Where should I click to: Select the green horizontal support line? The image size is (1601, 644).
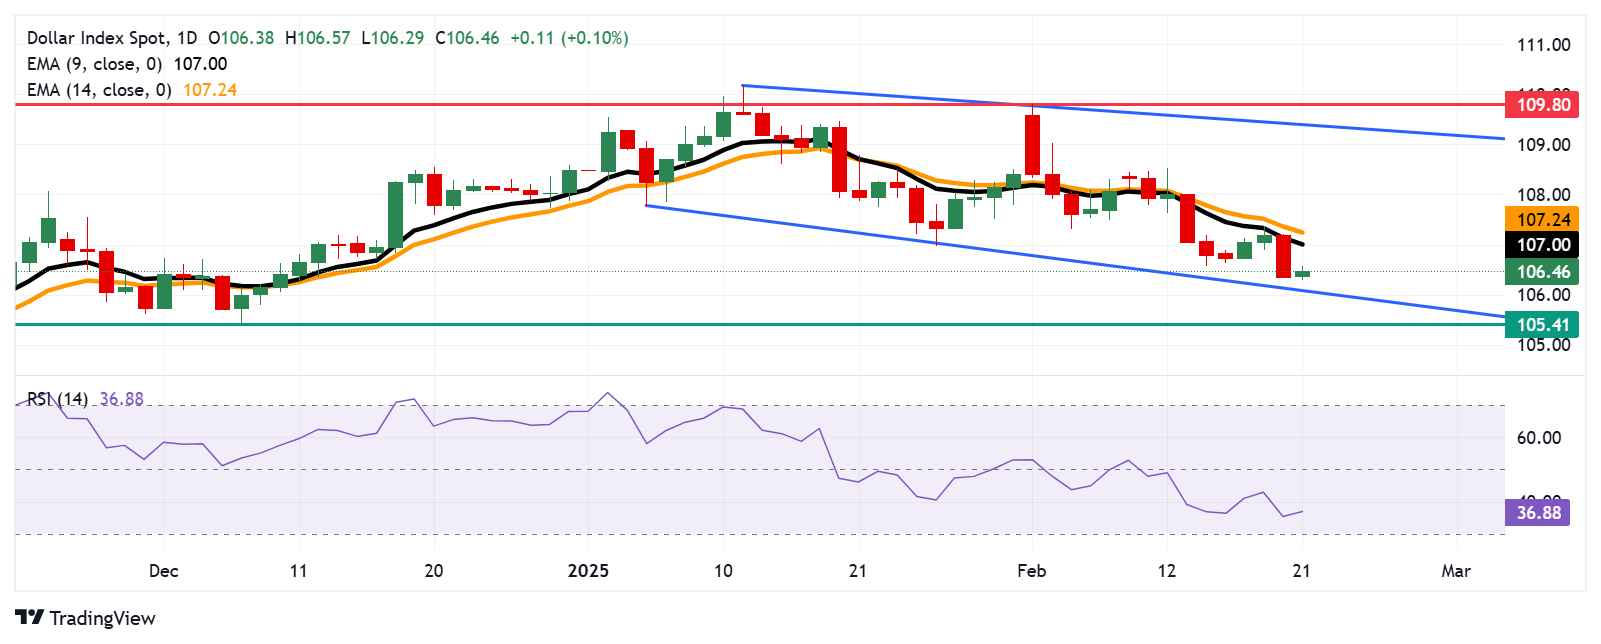[700, 324]
